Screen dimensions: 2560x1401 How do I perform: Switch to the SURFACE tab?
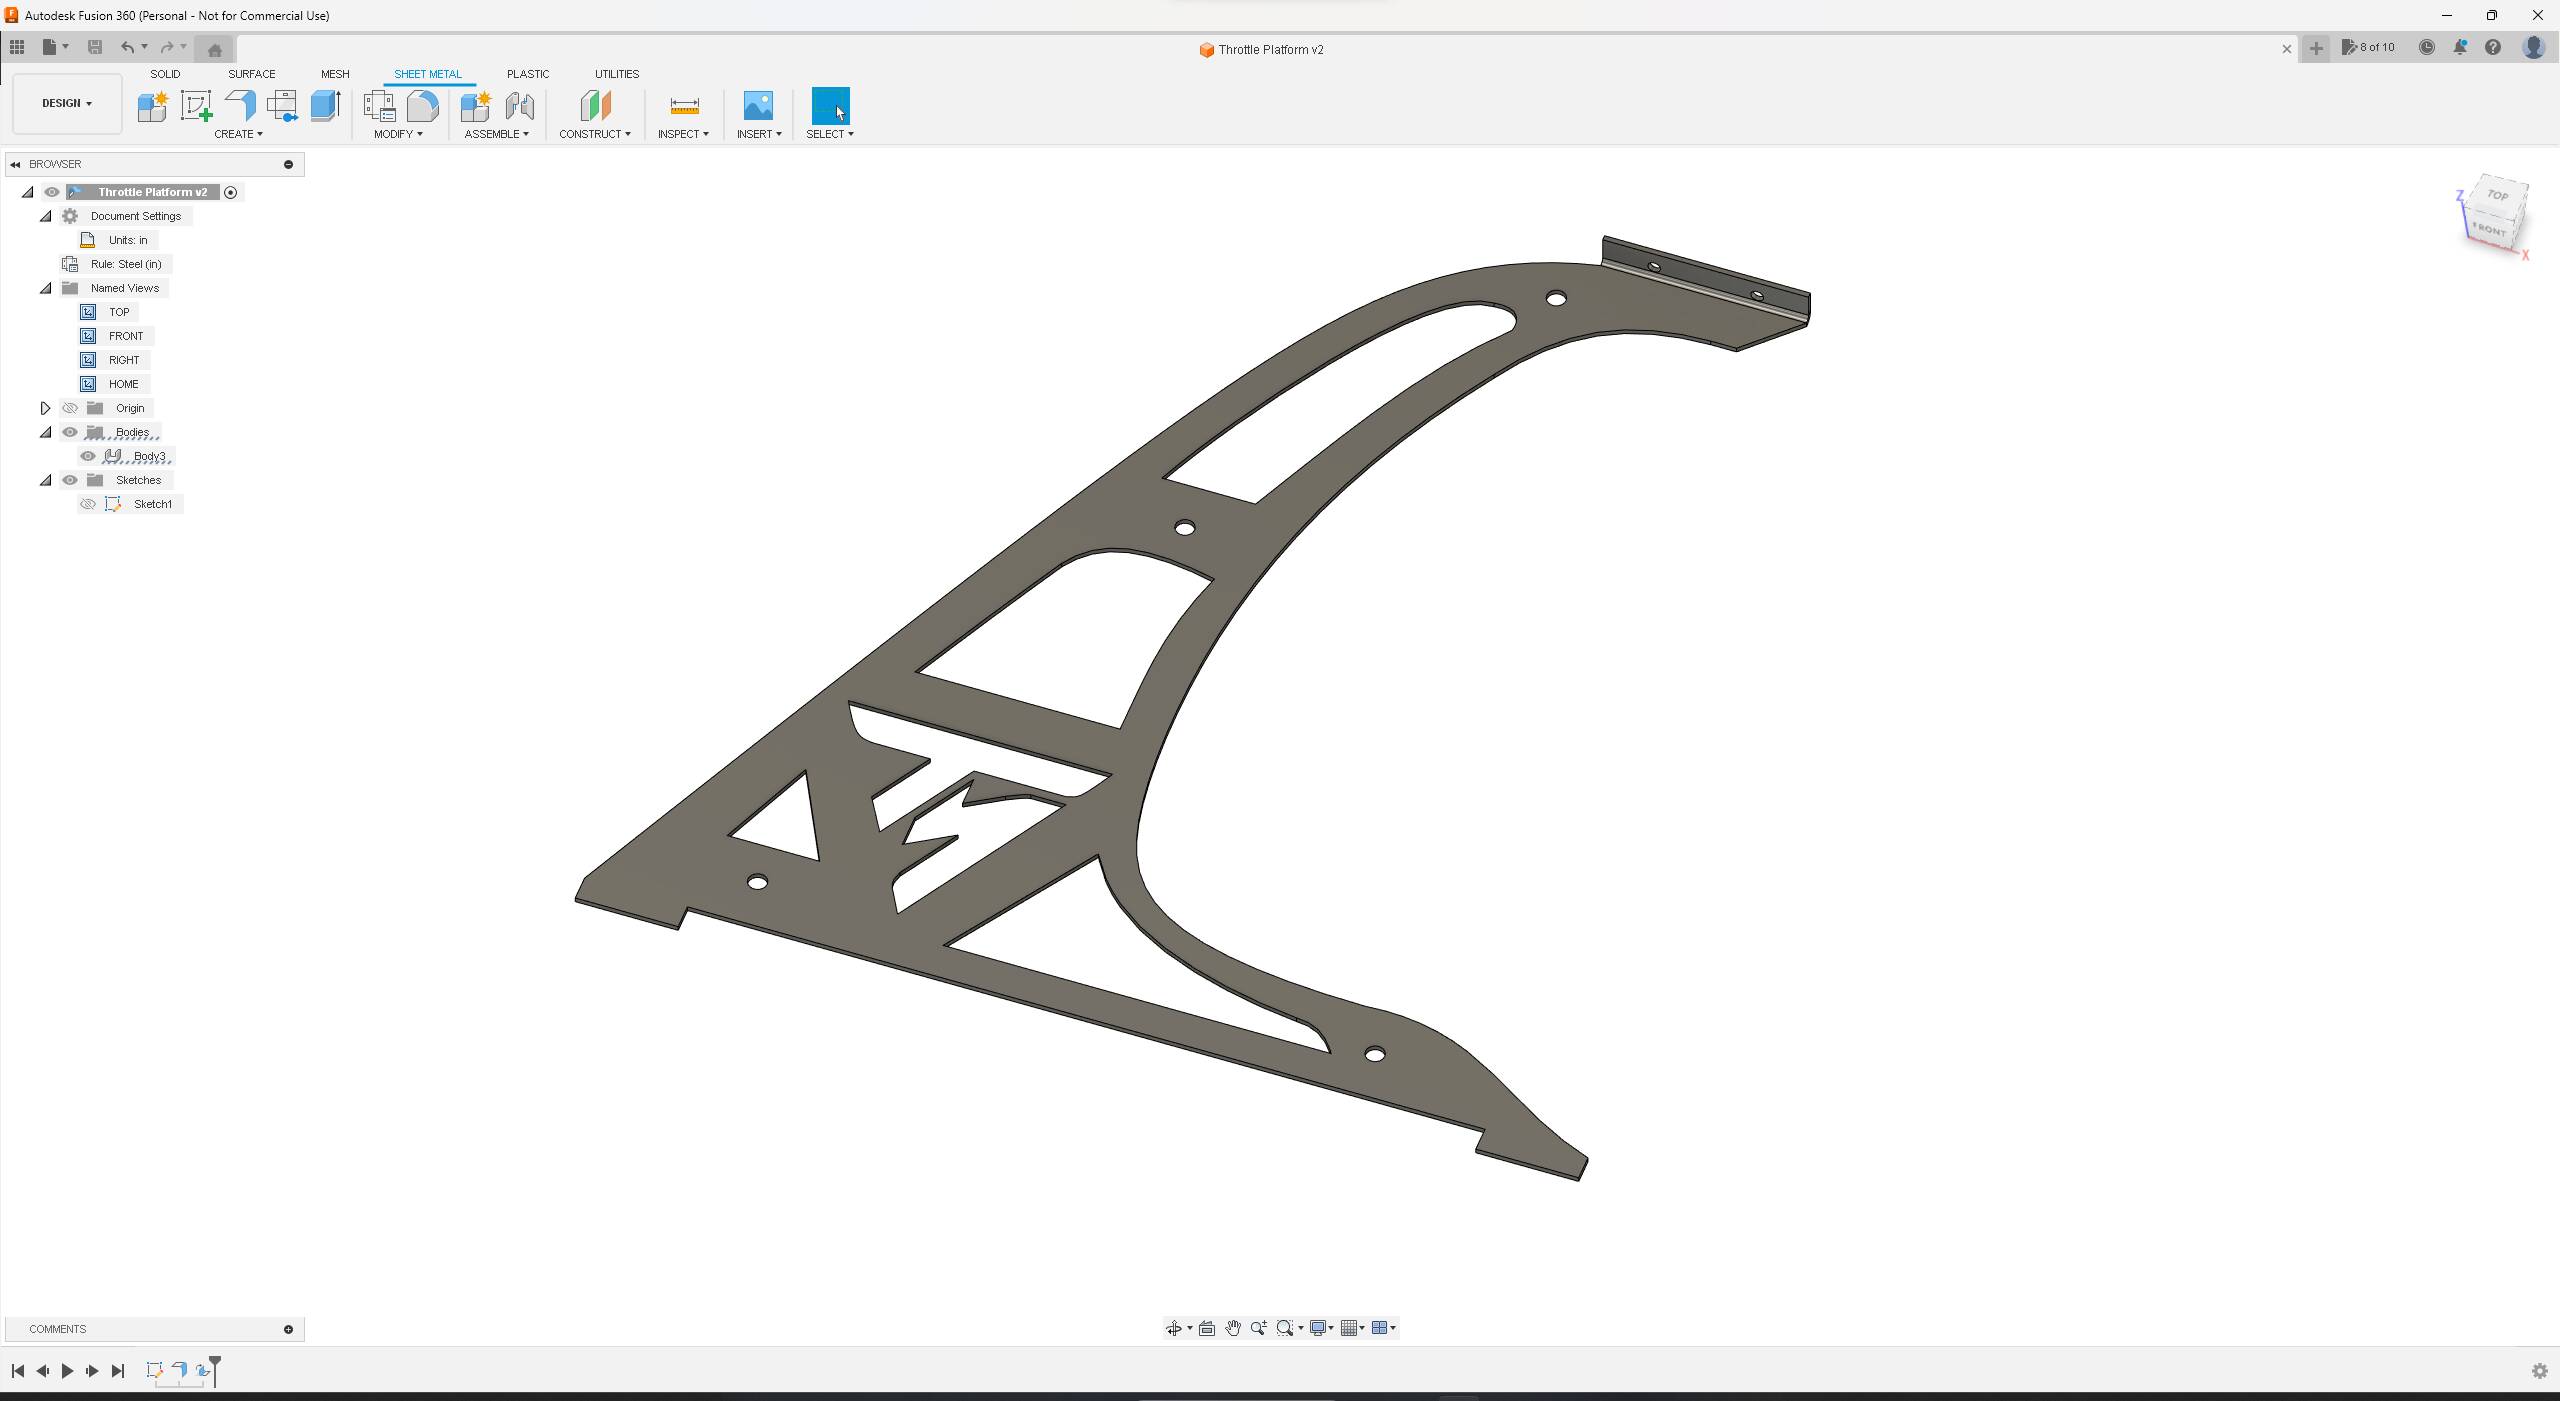(251, 74)
